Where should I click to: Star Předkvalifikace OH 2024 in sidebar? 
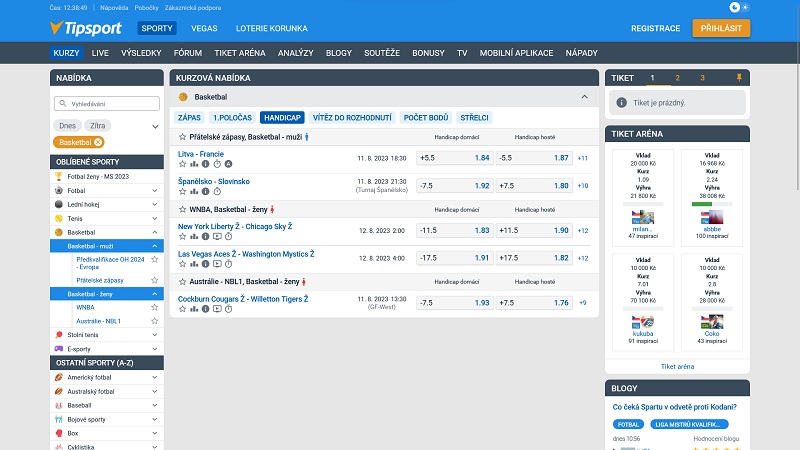(155, 259)
